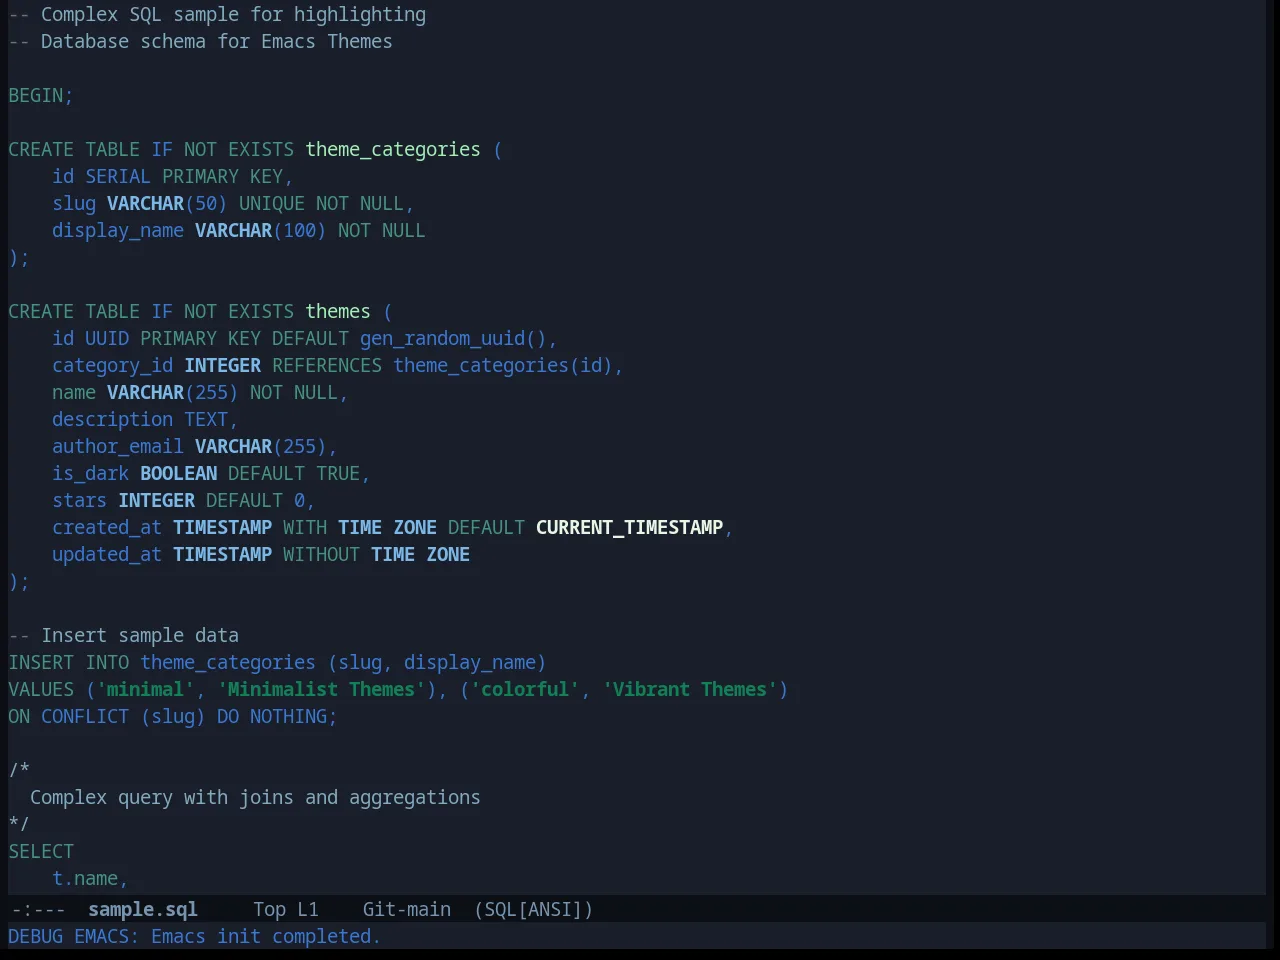Viewport: 1280px width, 960px height.
Task: Click the REFERENCES keyword
Action: click(327, 365)
